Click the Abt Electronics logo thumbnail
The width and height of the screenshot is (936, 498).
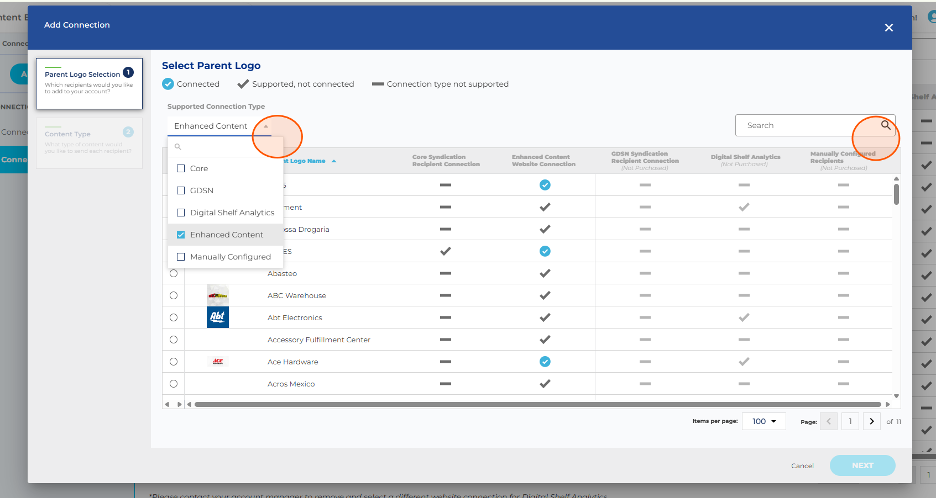218,317
